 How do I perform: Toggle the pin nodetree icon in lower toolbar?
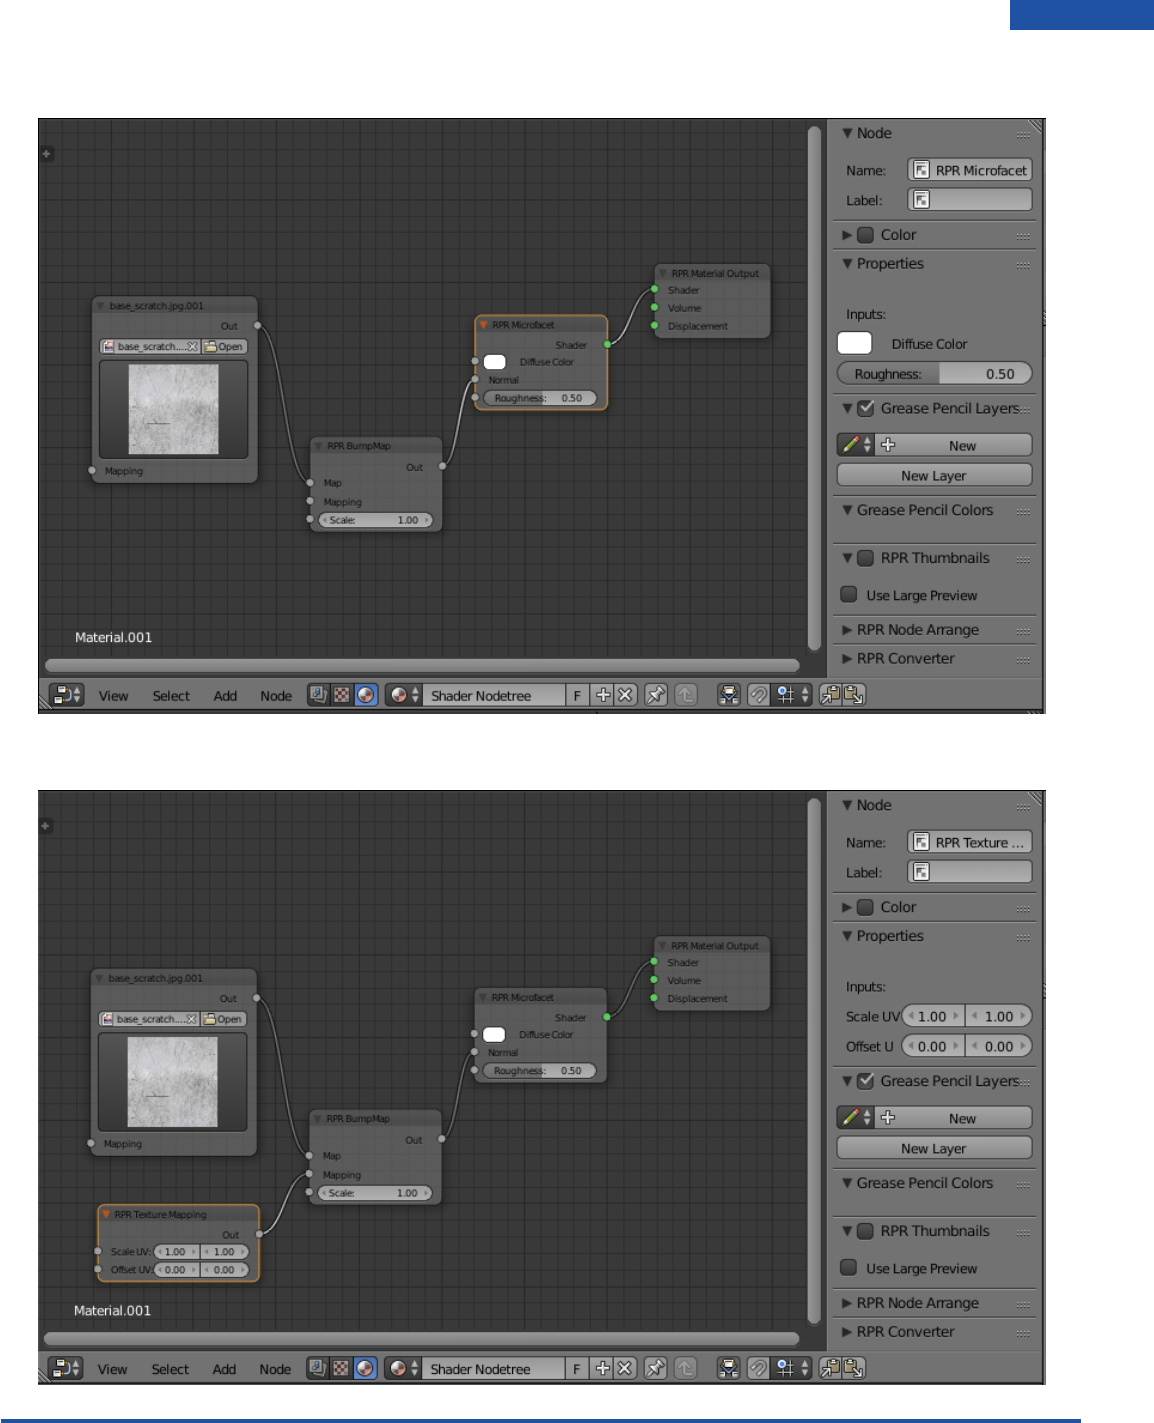656,1368
